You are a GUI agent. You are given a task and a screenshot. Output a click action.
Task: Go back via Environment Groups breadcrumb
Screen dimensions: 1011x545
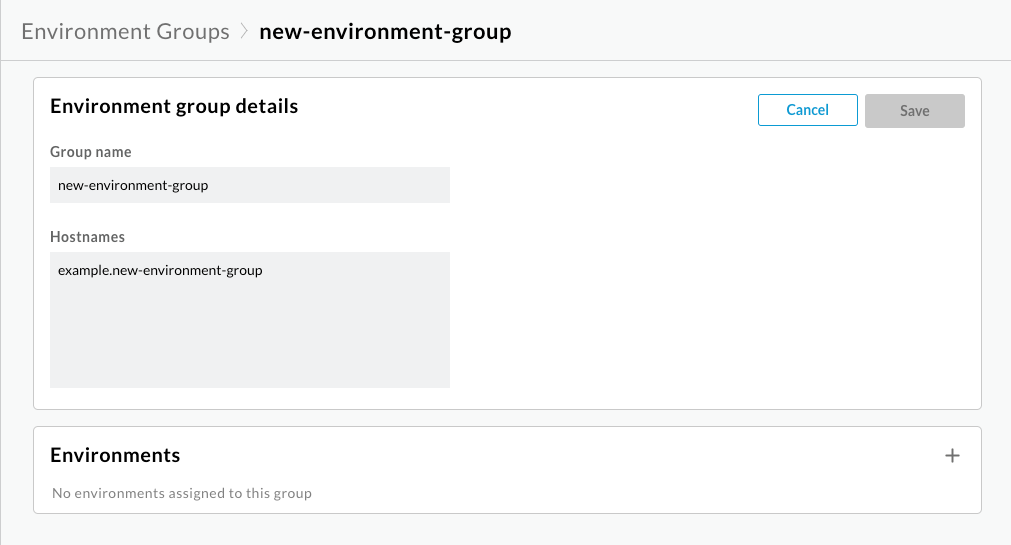[x=125, y=32]
